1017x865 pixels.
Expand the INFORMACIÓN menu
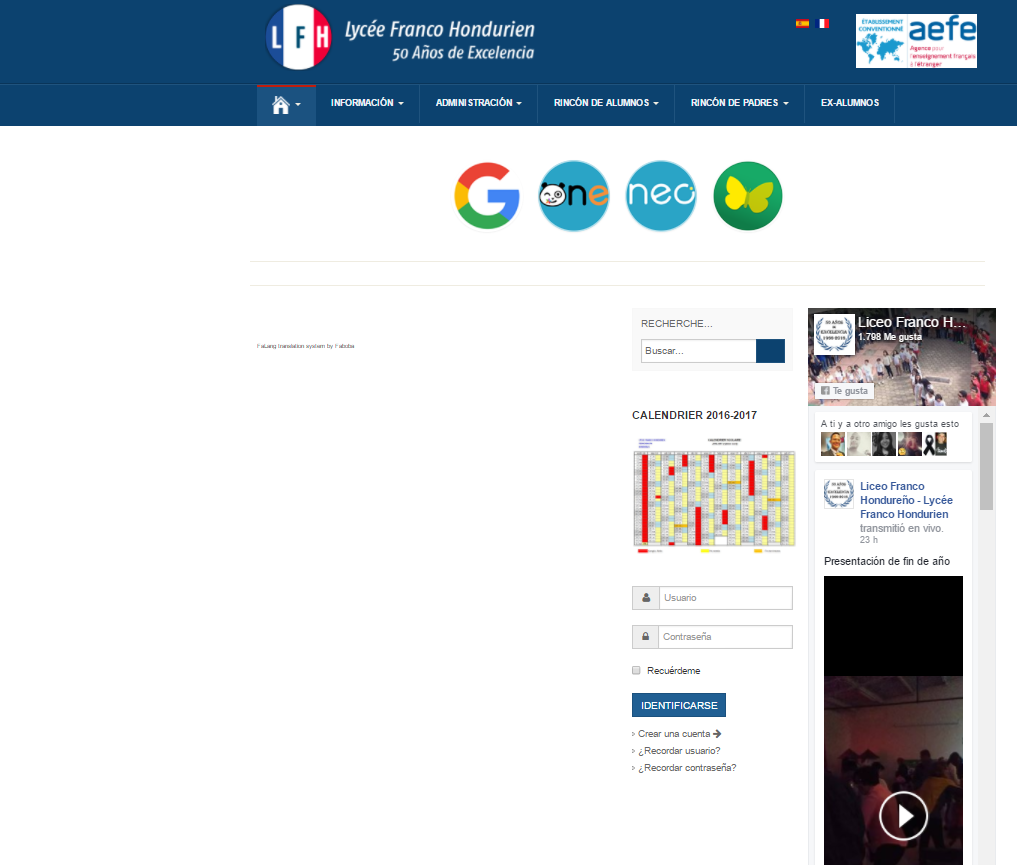pos(367,103)
